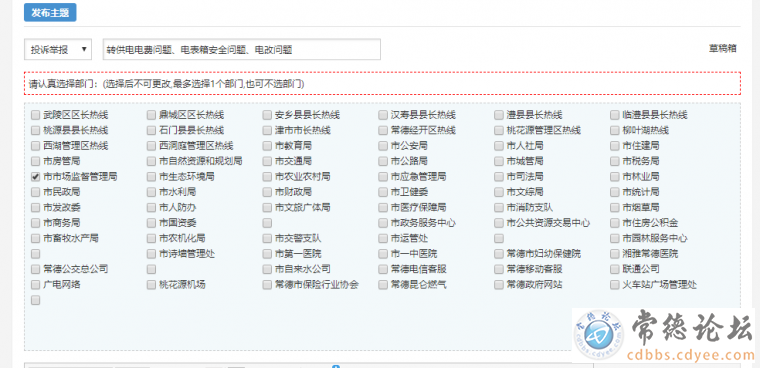
Task: Check the 市应急管理局 checkbox
Action: tap(383, 176)
